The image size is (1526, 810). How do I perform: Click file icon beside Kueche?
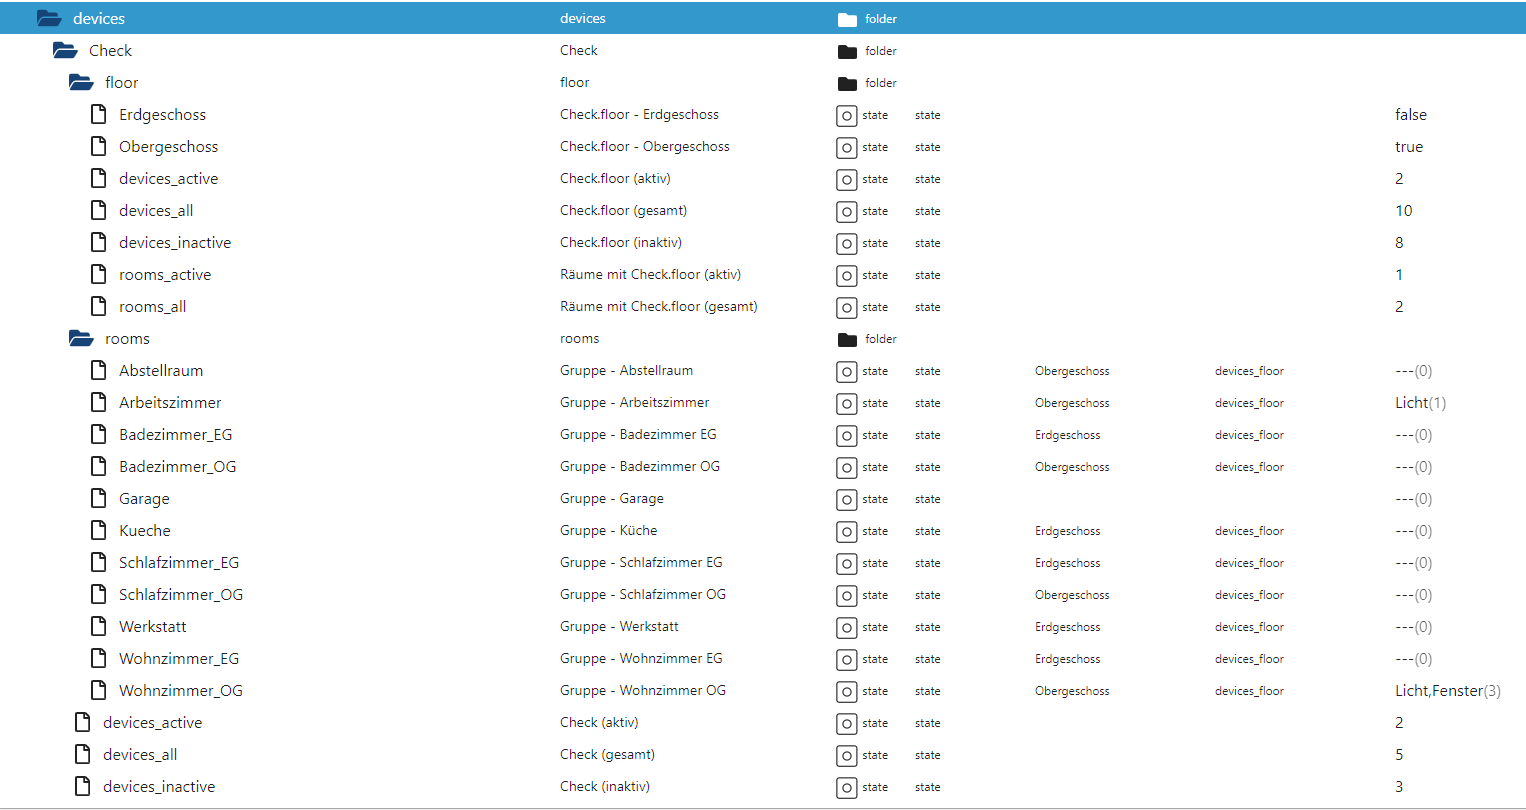(x=99, y=530)
